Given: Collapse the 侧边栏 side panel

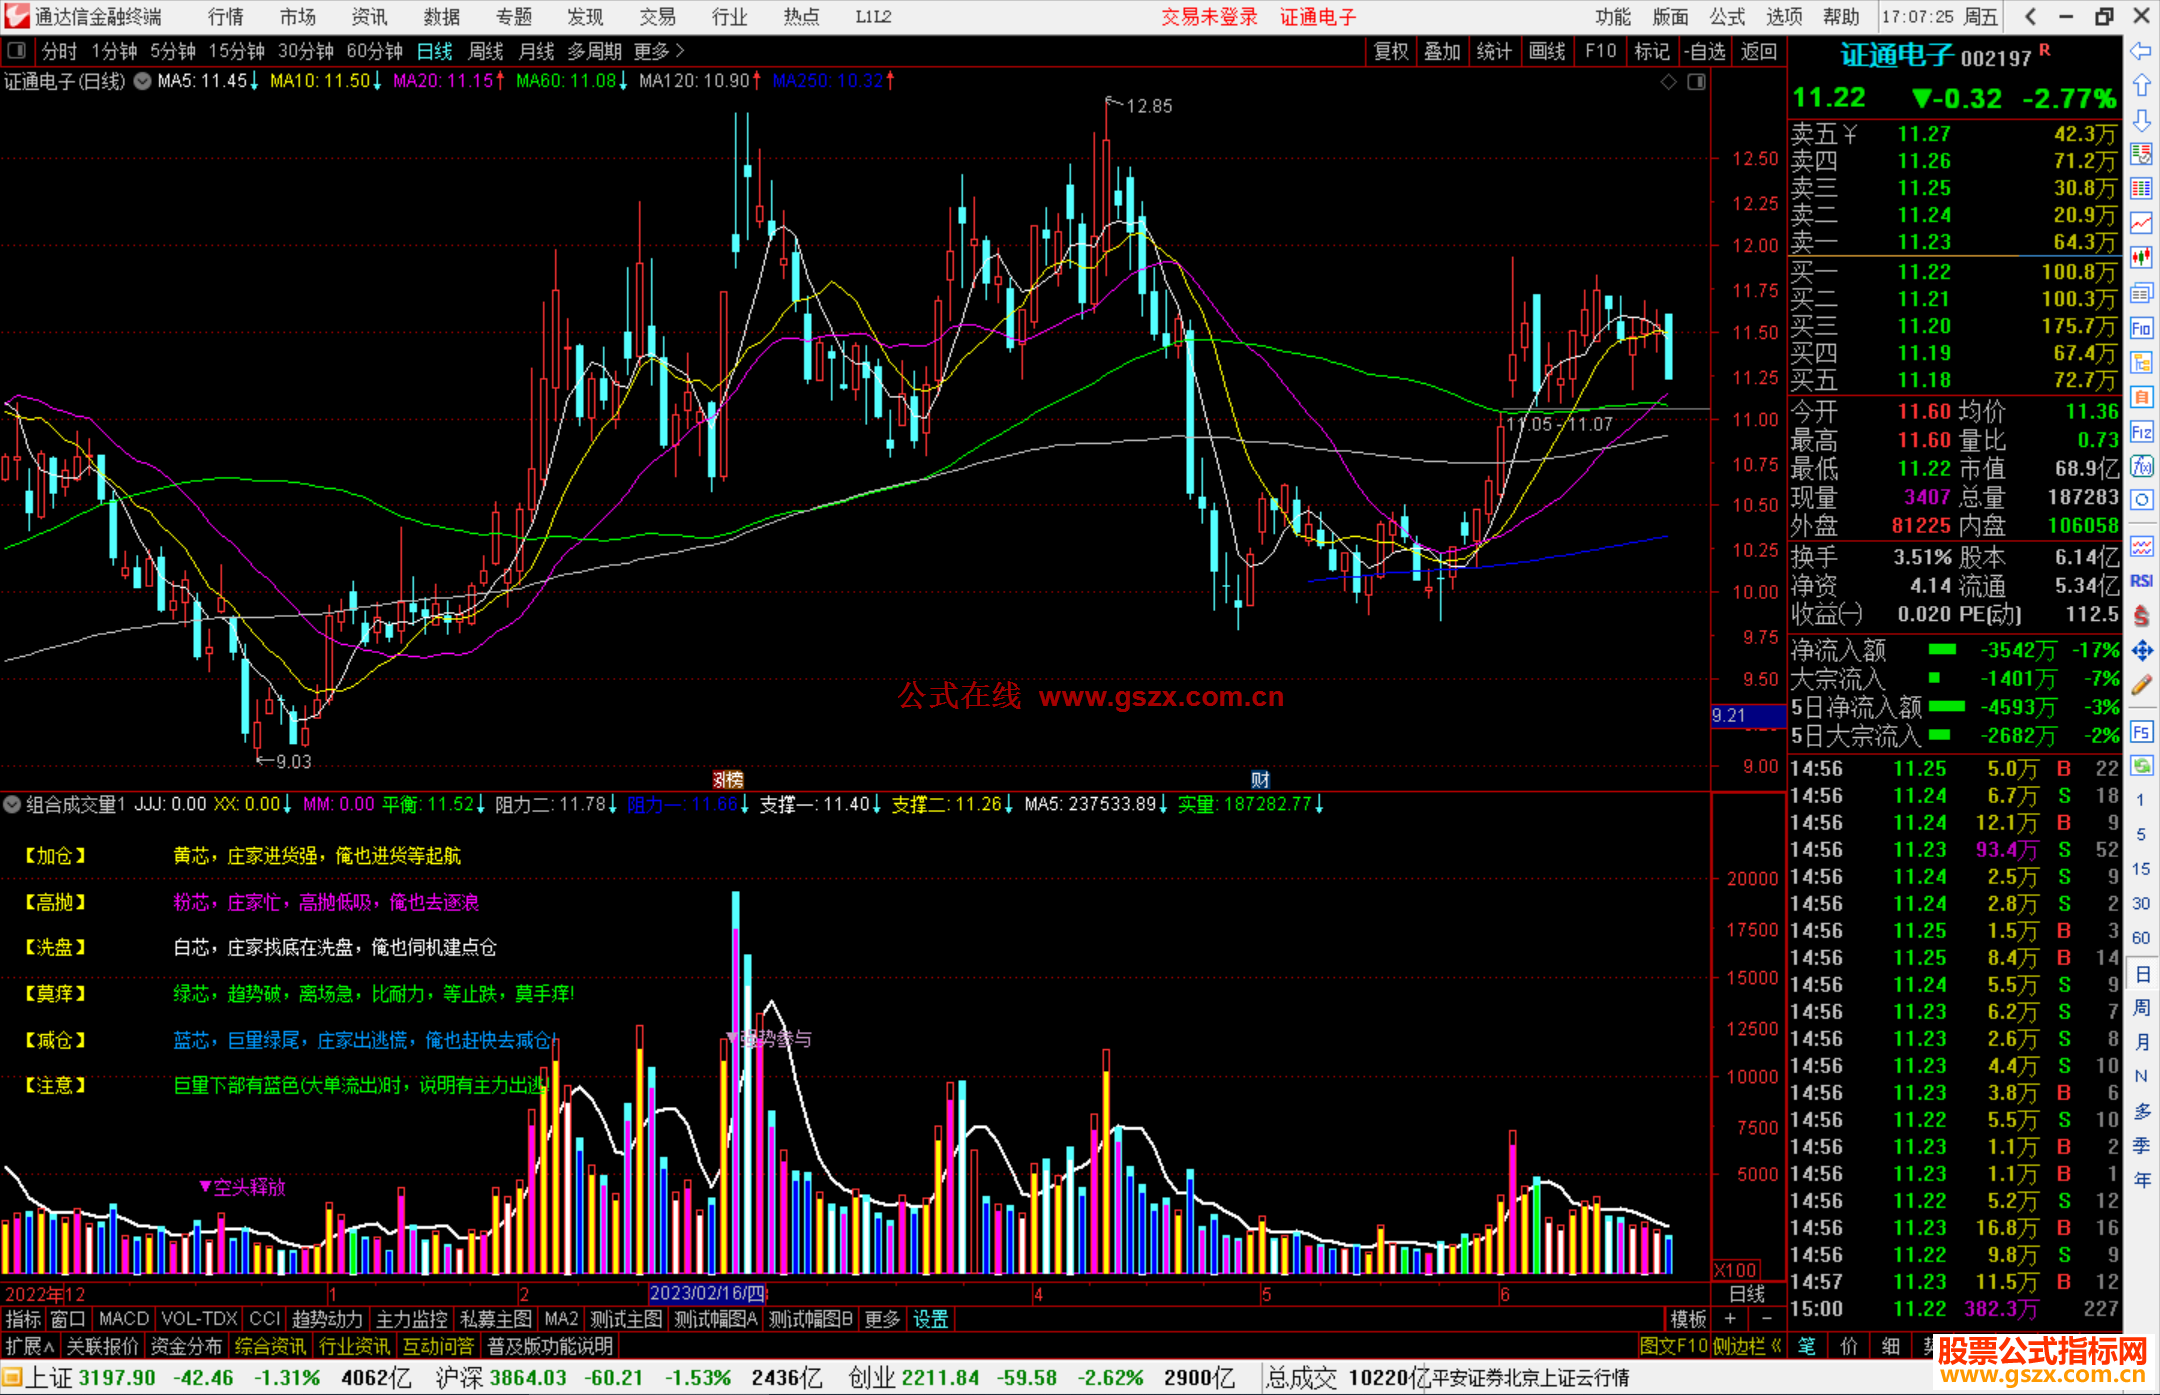Looking at the screenshot, I should pyautogui.click(x=1748, y=1346).
